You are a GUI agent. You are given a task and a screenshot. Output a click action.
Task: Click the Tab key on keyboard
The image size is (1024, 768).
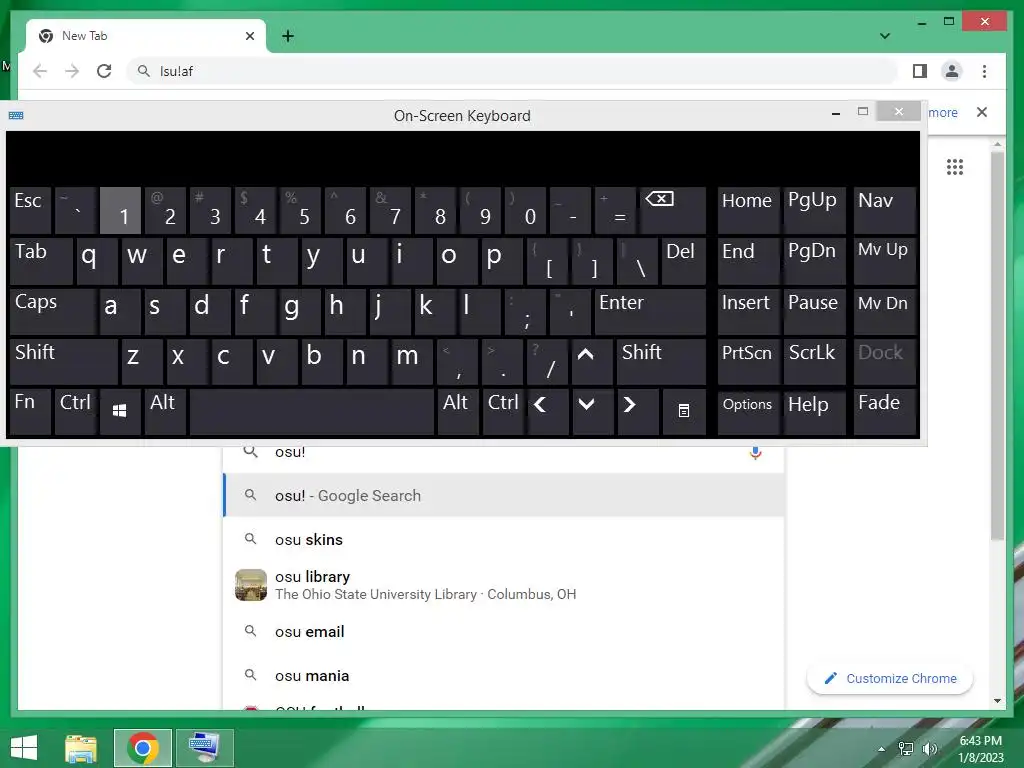coord(40,261)
